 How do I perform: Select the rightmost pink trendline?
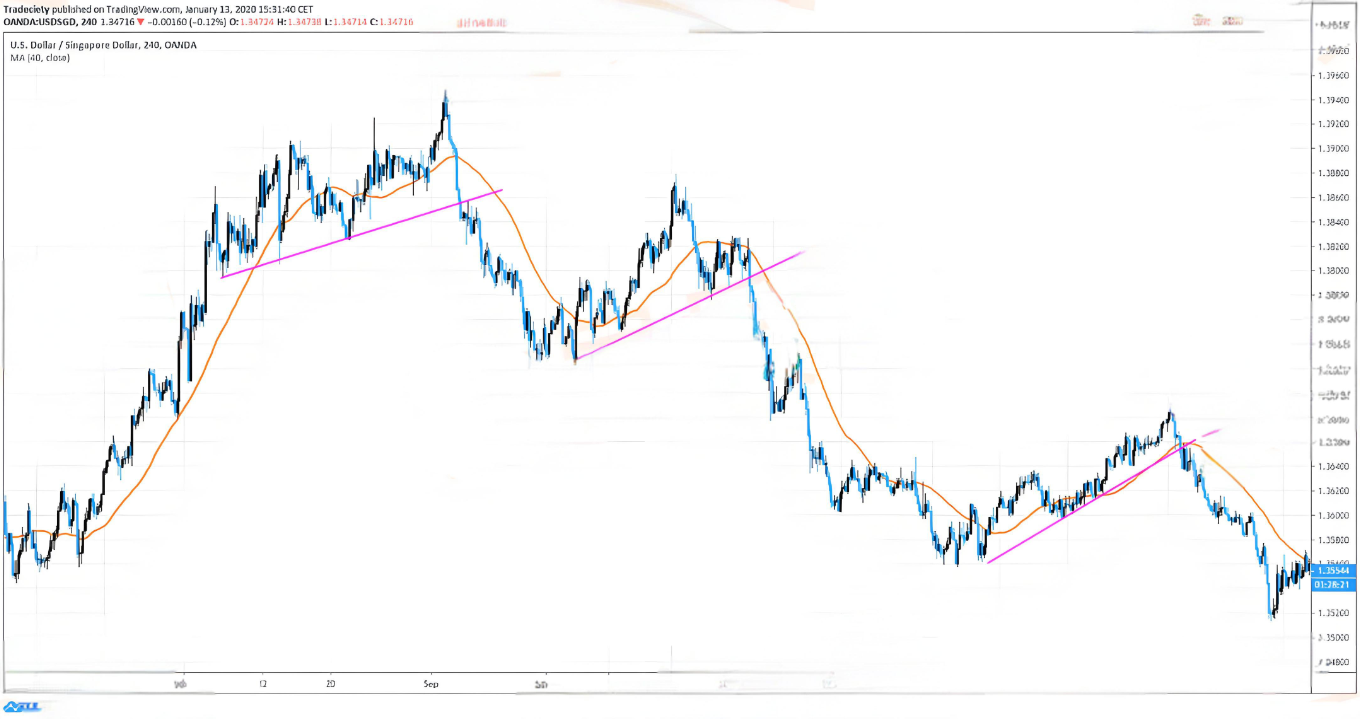(1100, 495)
